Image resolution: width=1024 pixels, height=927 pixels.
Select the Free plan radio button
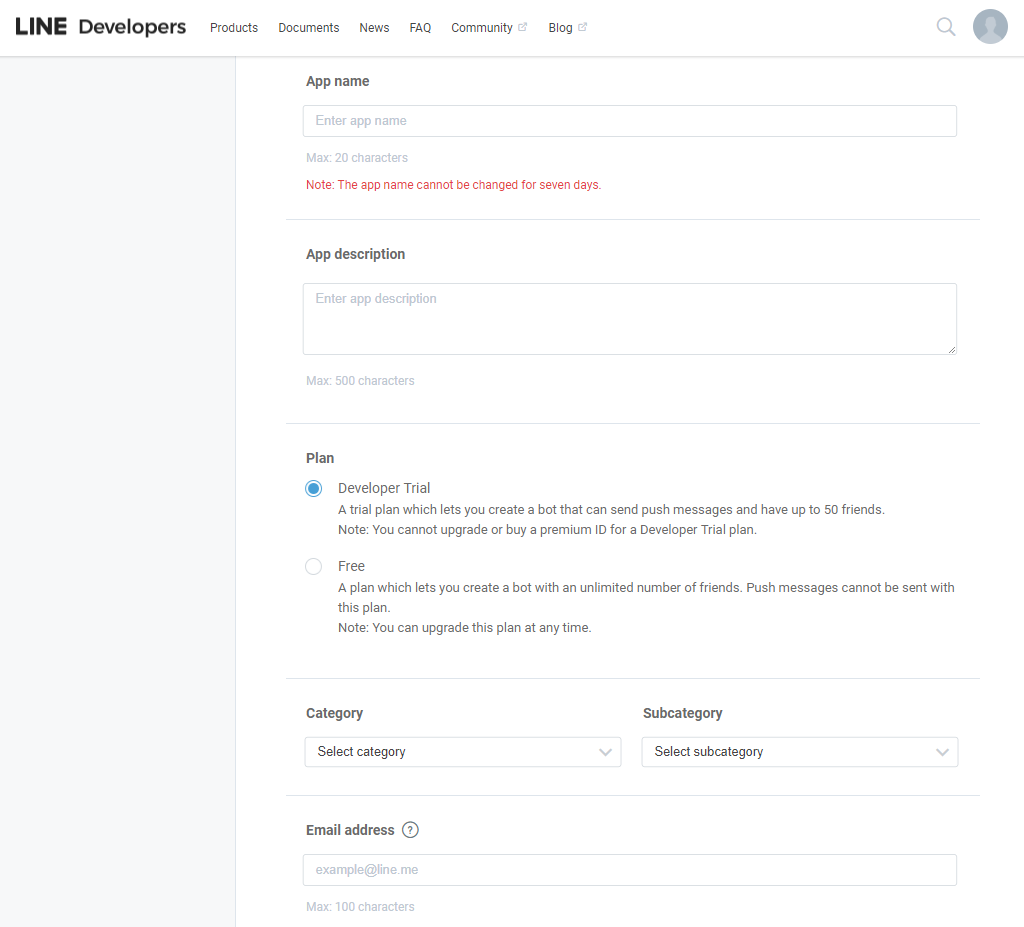coord(313,566)
